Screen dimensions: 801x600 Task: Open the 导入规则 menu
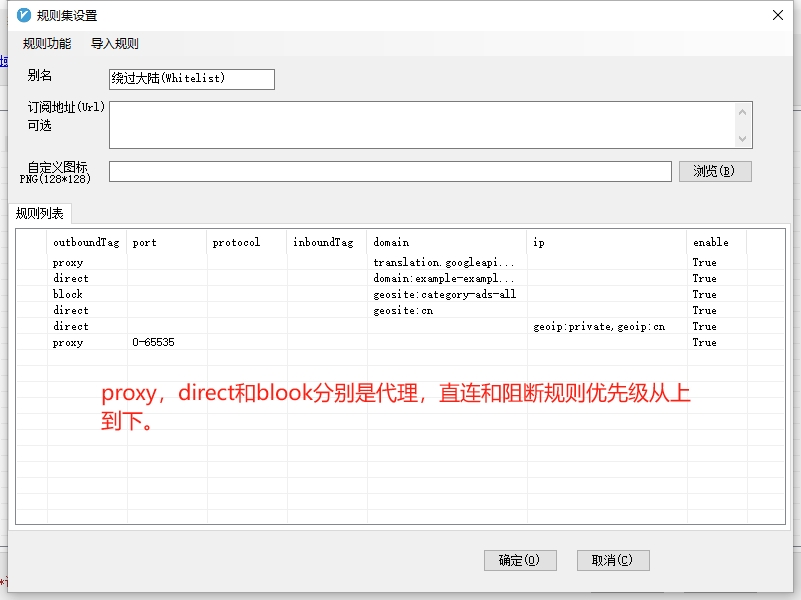(115, 44)
